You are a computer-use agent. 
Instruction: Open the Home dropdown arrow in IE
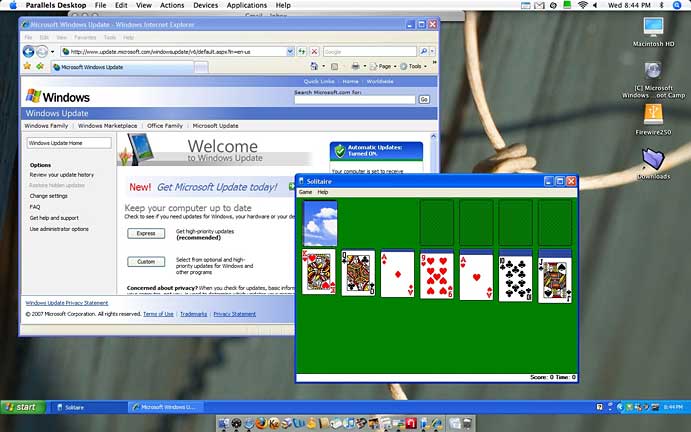323,67
